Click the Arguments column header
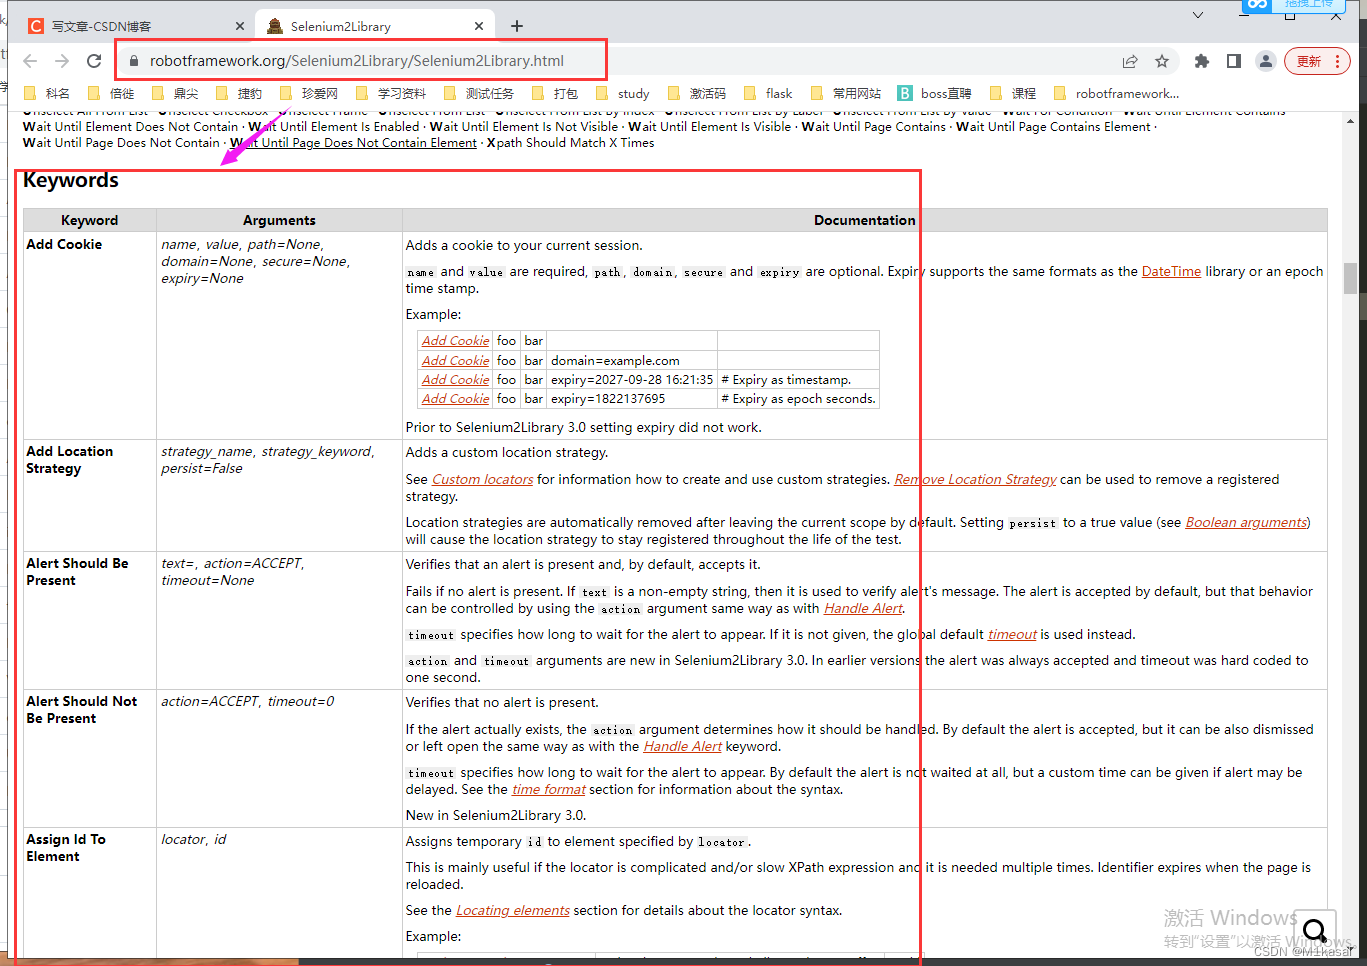Screen dimensions: 1367x966 [x=279, y=220]
